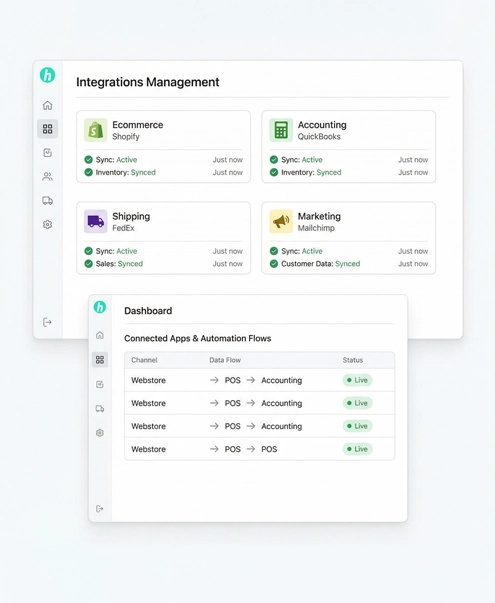Click the Live badge in second table row
Screen dimensions: 495x603
357,403
